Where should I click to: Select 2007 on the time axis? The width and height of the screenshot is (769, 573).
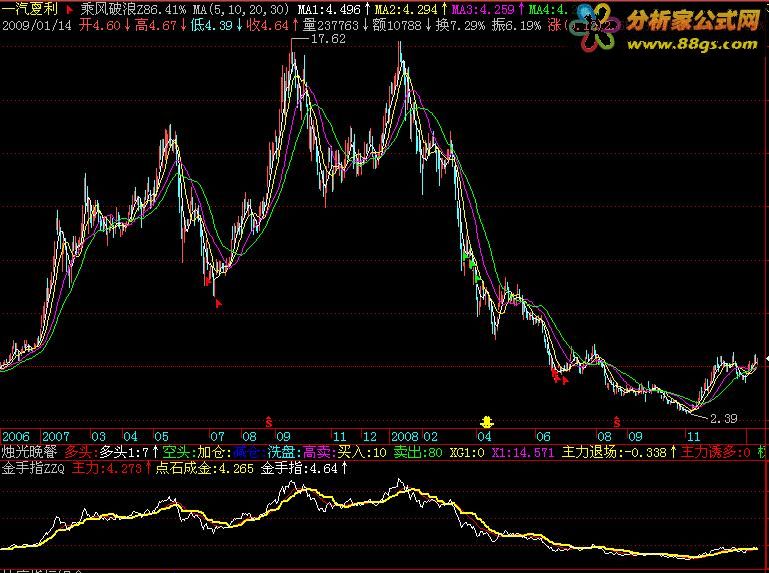point(56,436)
